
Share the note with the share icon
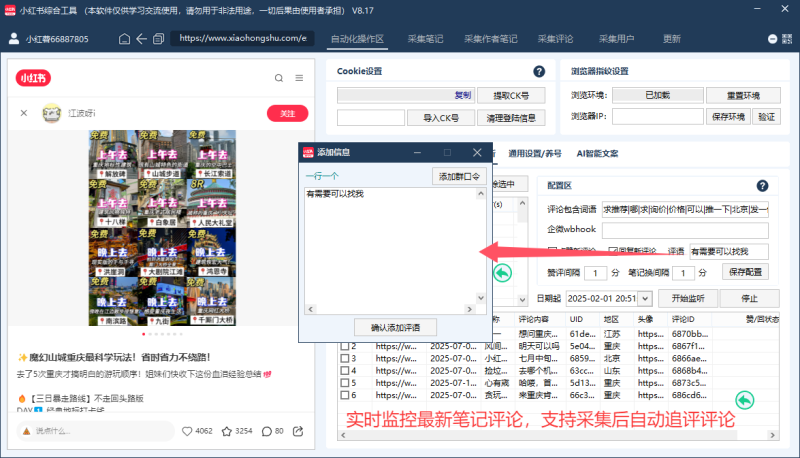pyautogui.click(x=298, y=431)
